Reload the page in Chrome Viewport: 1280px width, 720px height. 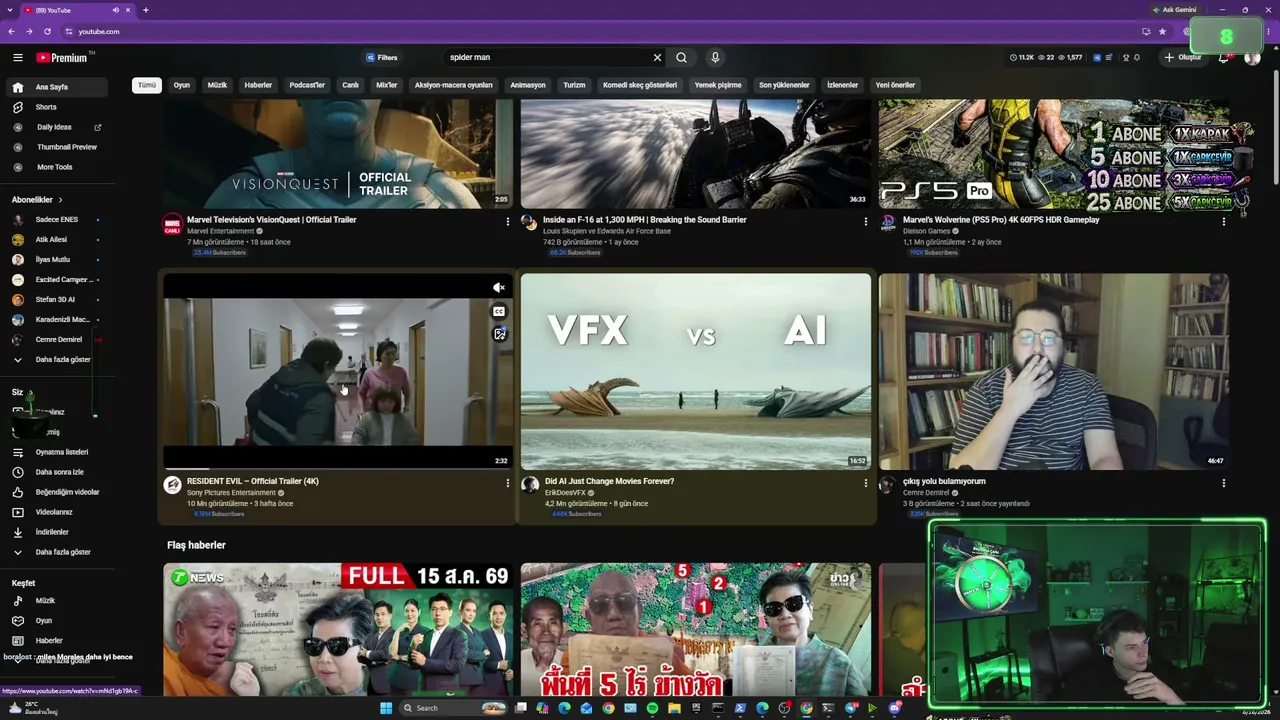pos(47,31)
